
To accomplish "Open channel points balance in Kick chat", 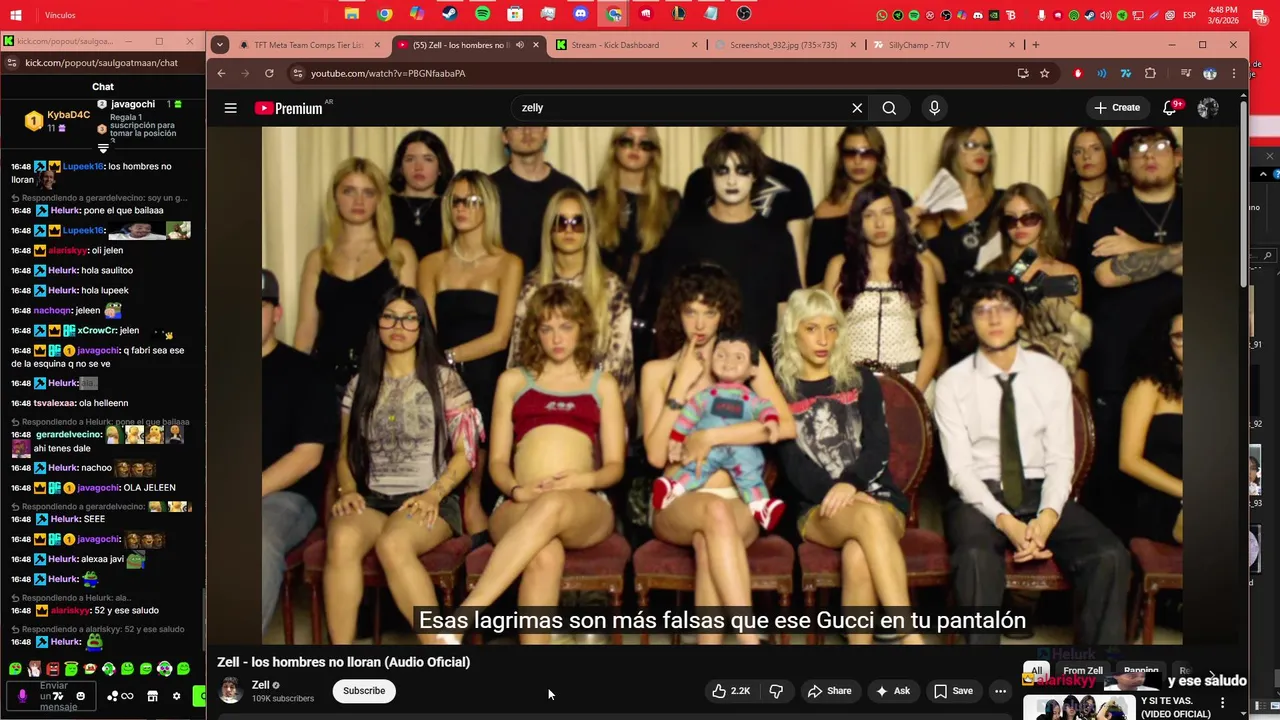I will tap(120, 696).
